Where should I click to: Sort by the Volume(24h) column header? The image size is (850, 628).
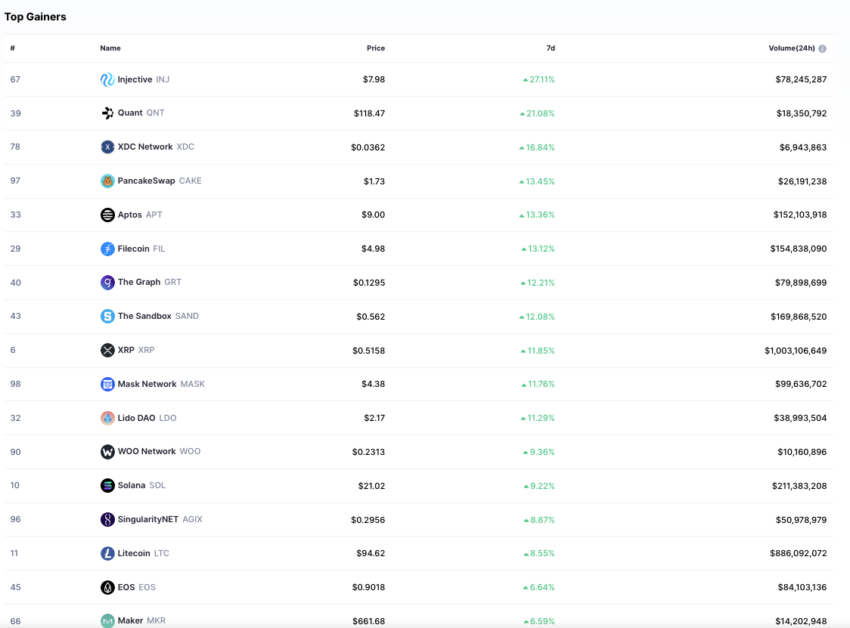click(x=791, y=48)
